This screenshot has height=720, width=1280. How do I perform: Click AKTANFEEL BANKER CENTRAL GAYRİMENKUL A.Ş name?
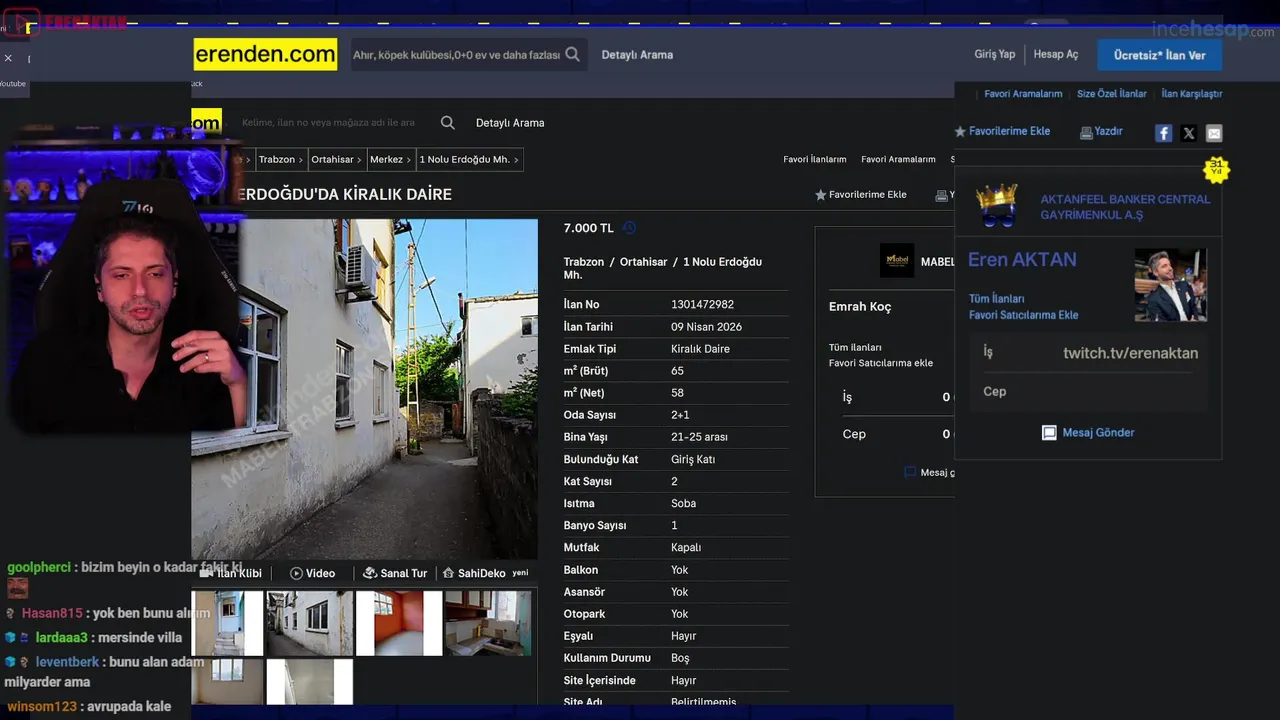pos(1125,207)
